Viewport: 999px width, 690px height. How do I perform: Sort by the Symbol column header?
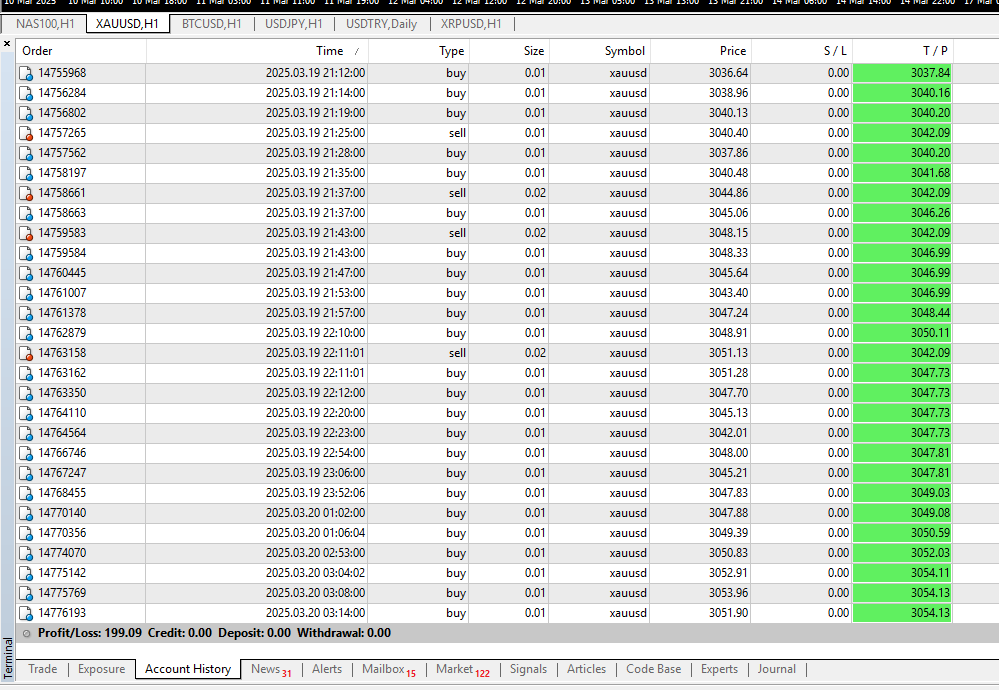(600, 51)
